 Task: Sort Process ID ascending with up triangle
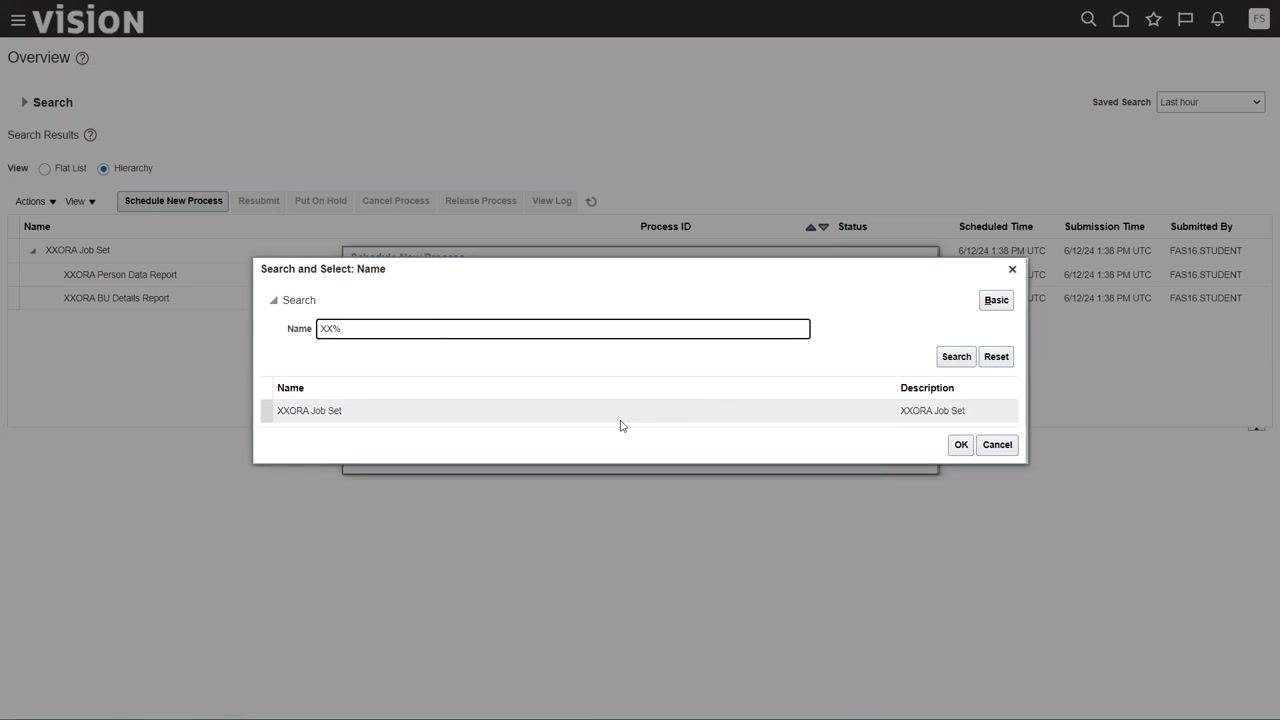pos(811,227)
